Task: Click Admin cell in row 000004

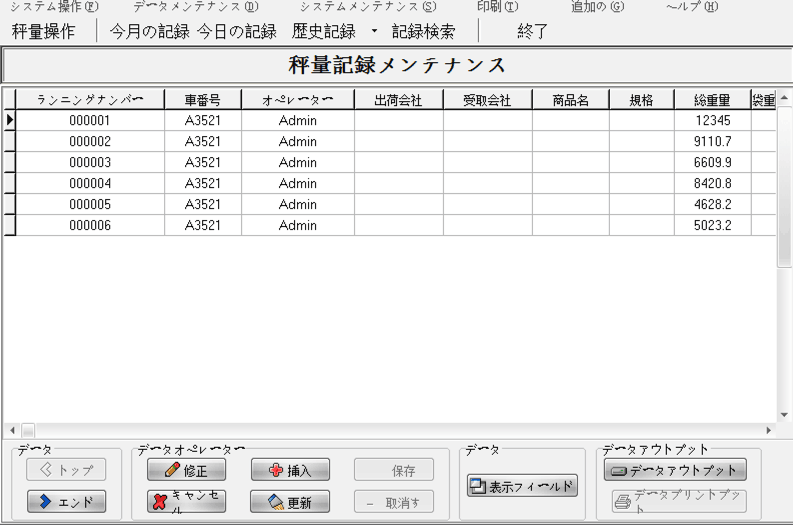Action: 298,183
